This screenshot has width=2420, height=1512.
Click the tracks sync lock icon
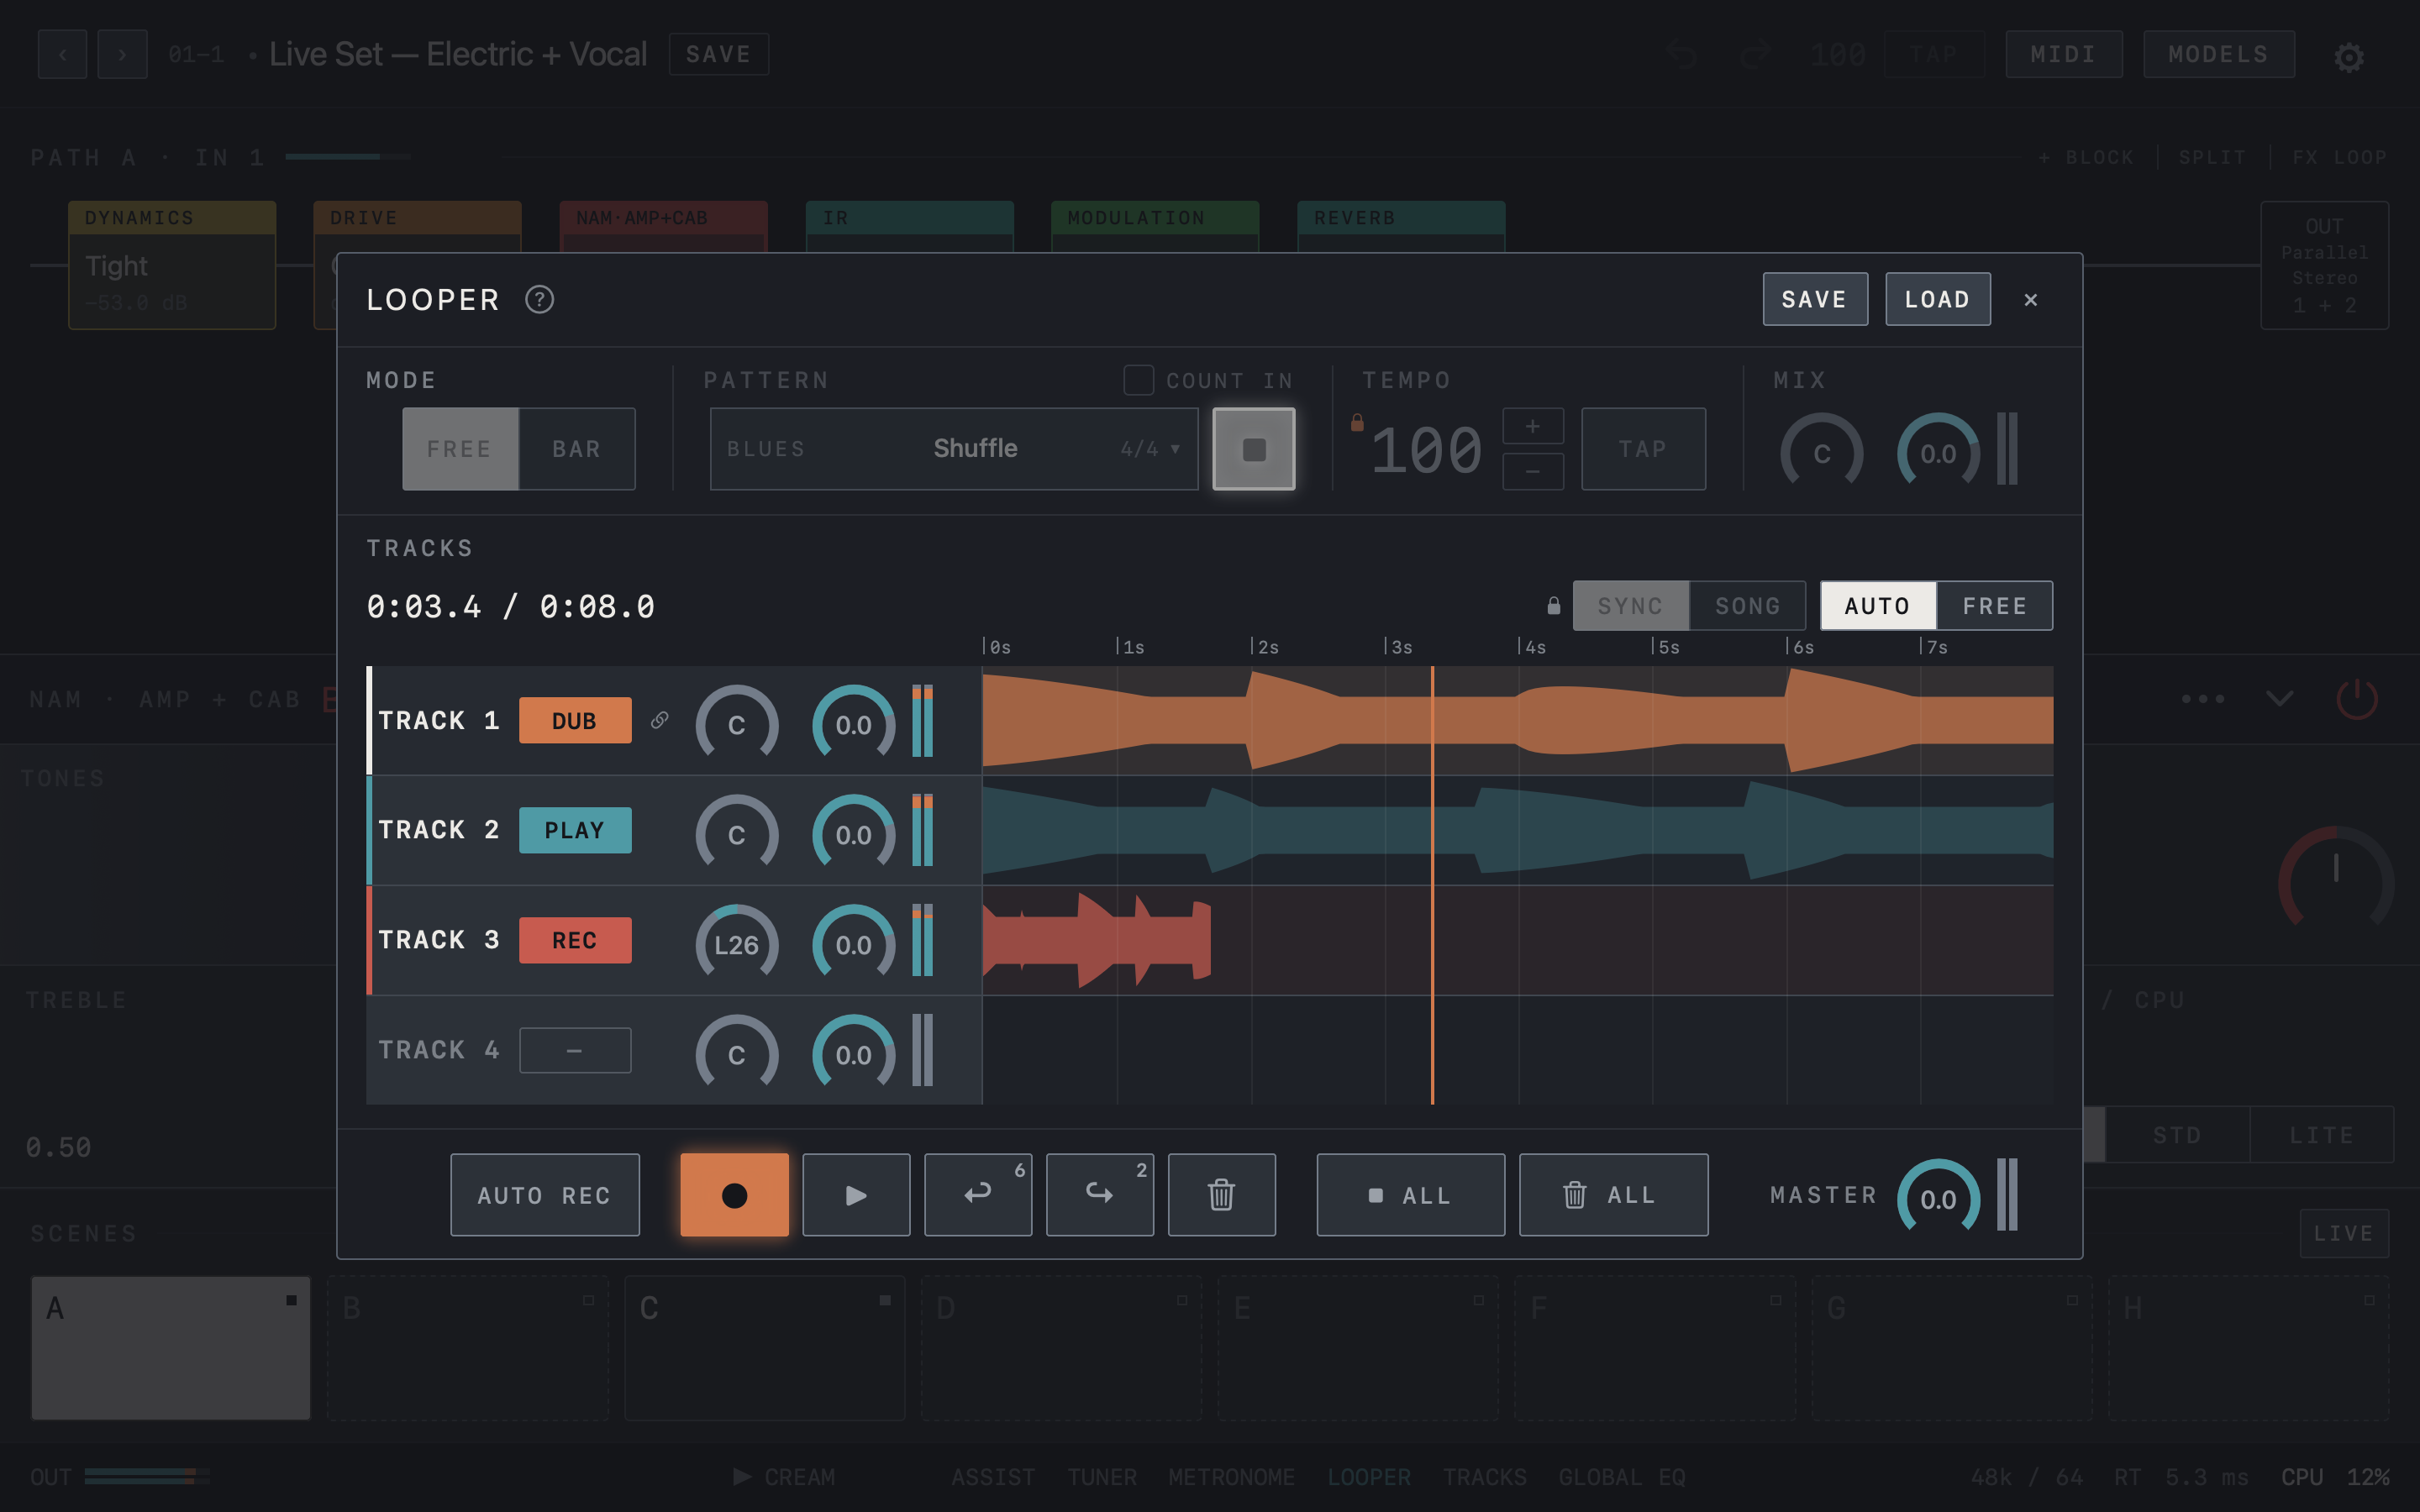[1553, 605]
